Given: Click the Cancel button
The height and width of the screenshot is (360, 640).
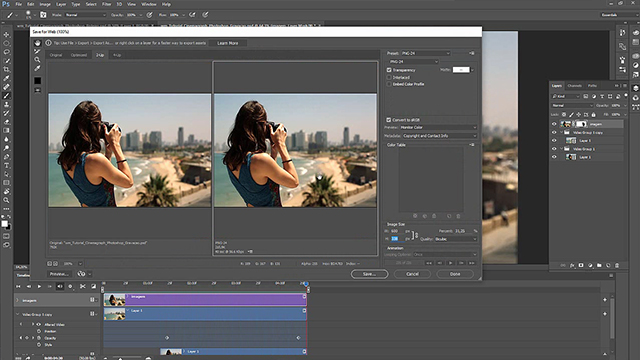Looking at the screenshot, I should tap(412, 274).
